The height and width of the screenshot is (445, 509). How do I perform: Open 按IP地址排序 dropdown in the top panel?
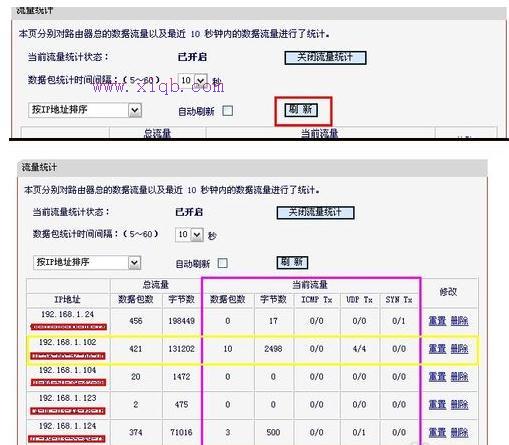click(x=85, y=110)
